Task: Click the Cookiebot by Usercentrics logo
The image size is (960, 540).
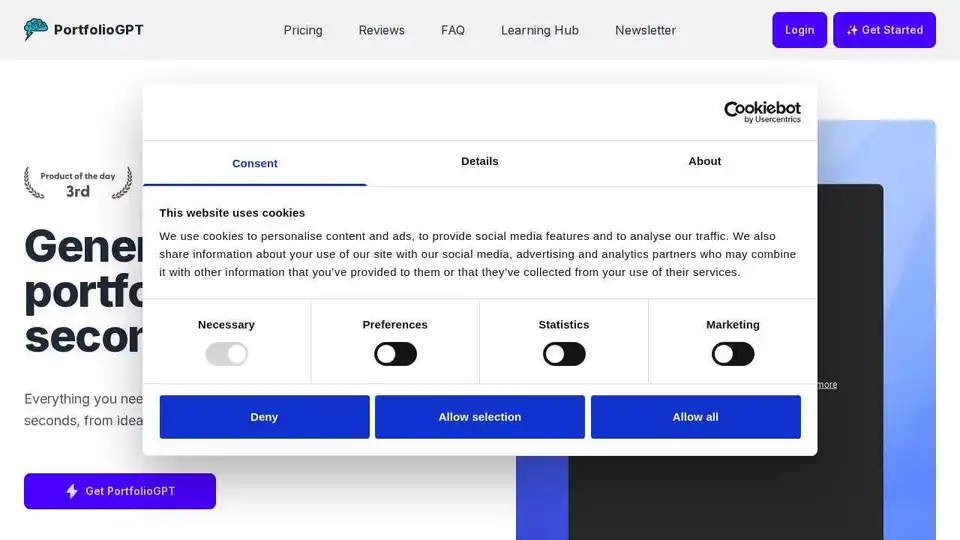Action: click(x=762, y=112)
